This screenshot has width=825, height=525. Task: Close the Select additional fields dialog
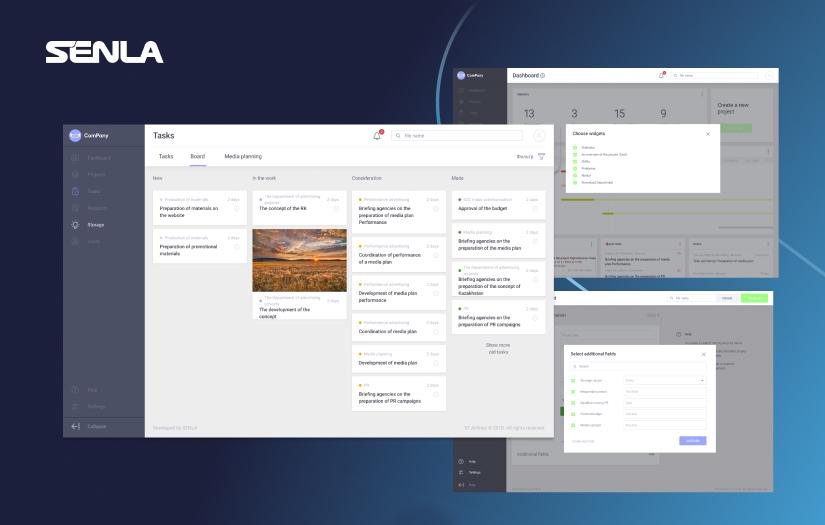click(x=703, y=354)
